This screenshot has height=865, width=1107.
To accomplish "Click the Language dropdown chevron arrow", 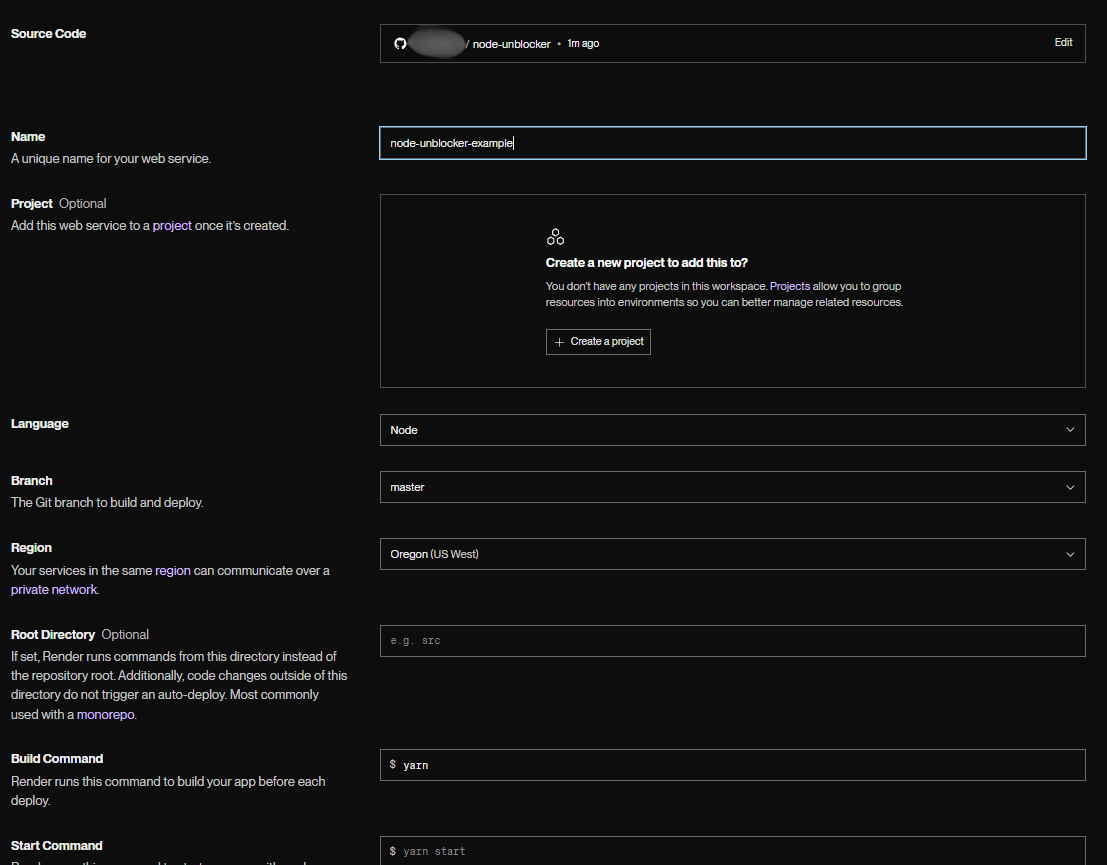I will [1070, 430].
